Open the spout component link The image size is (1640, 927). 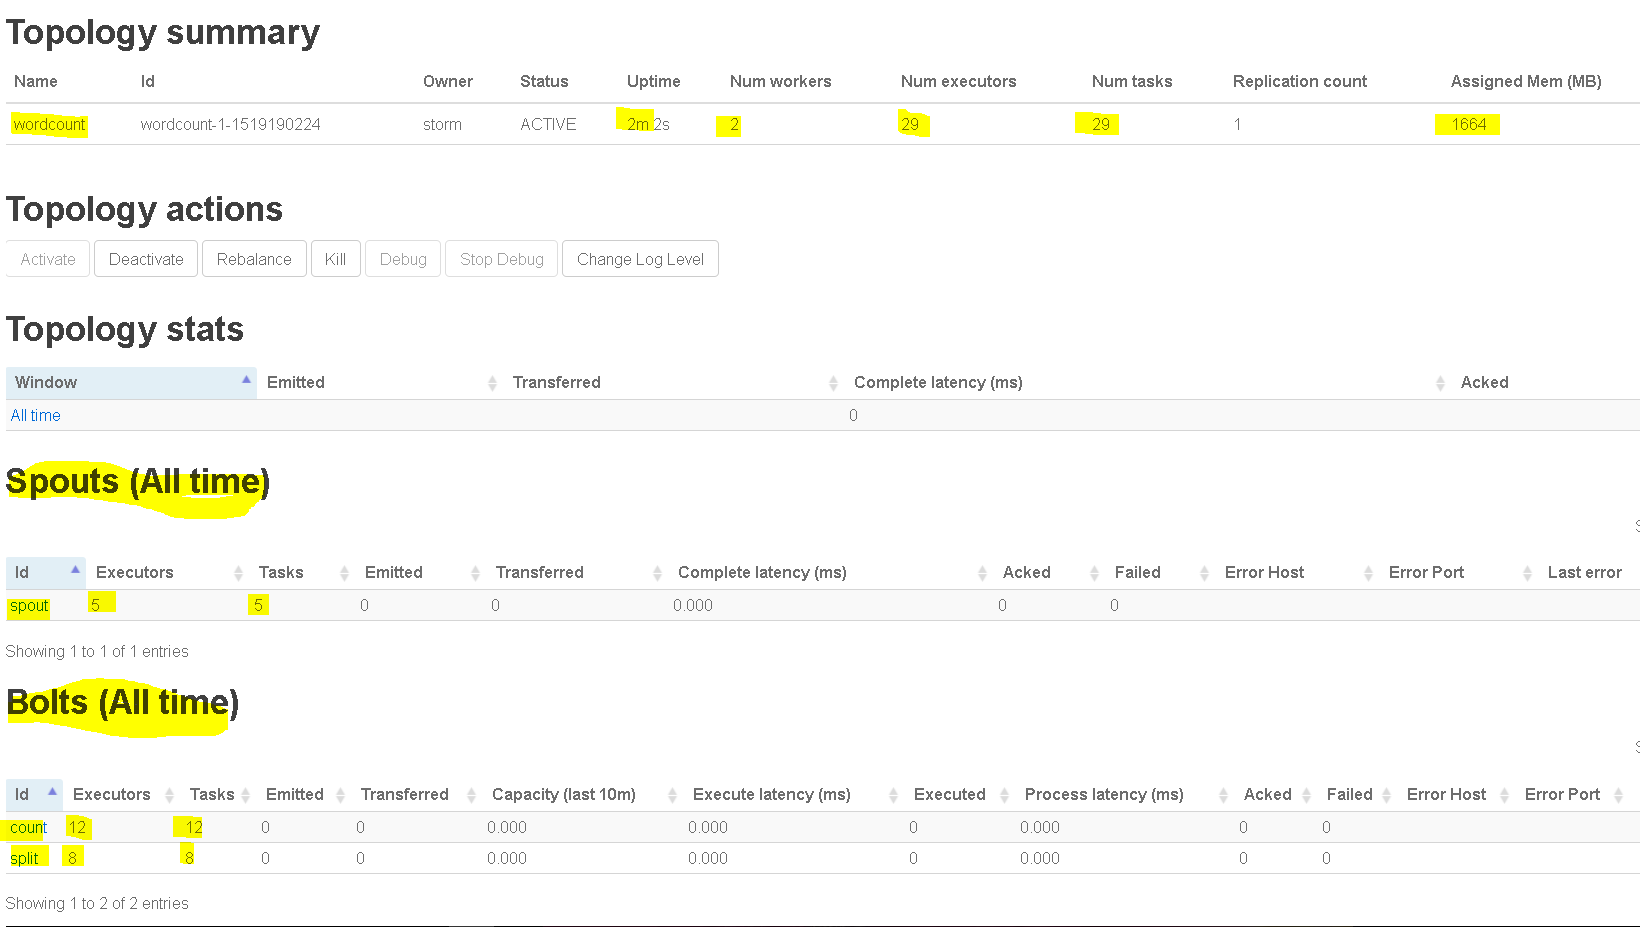[x=29, y=605]
